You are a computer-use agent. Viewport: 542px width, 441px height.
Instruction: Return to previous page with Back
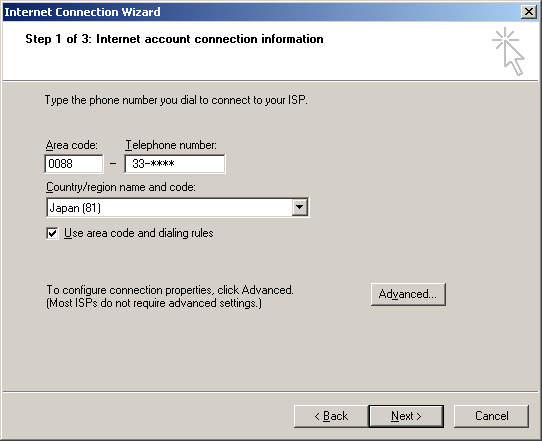(331, 416)
